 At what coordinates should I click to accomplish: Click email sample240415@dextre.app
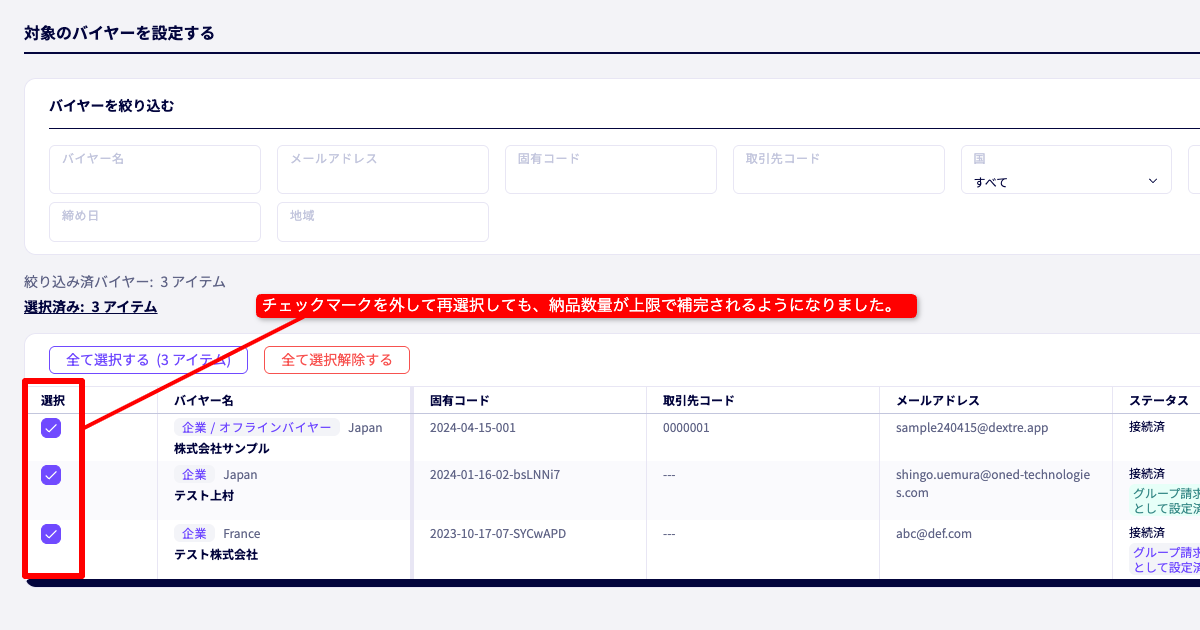(972, 428)
